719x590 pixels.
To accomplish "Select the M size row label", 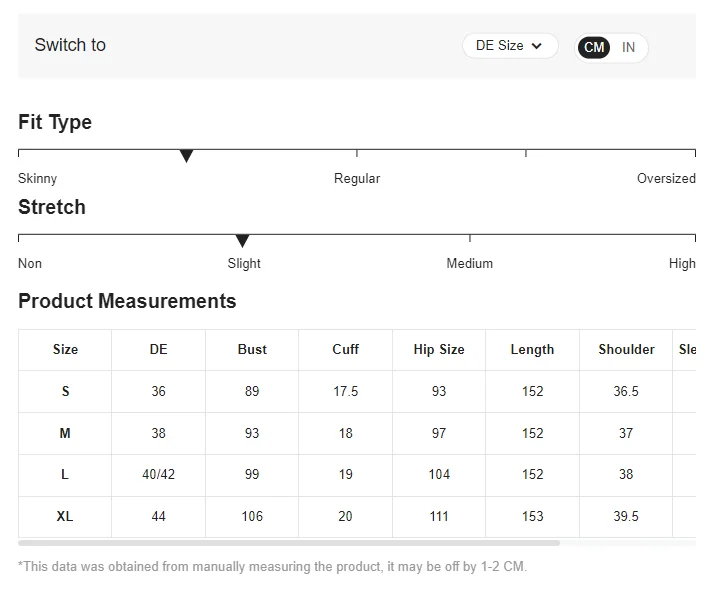I will pos(65,433).
